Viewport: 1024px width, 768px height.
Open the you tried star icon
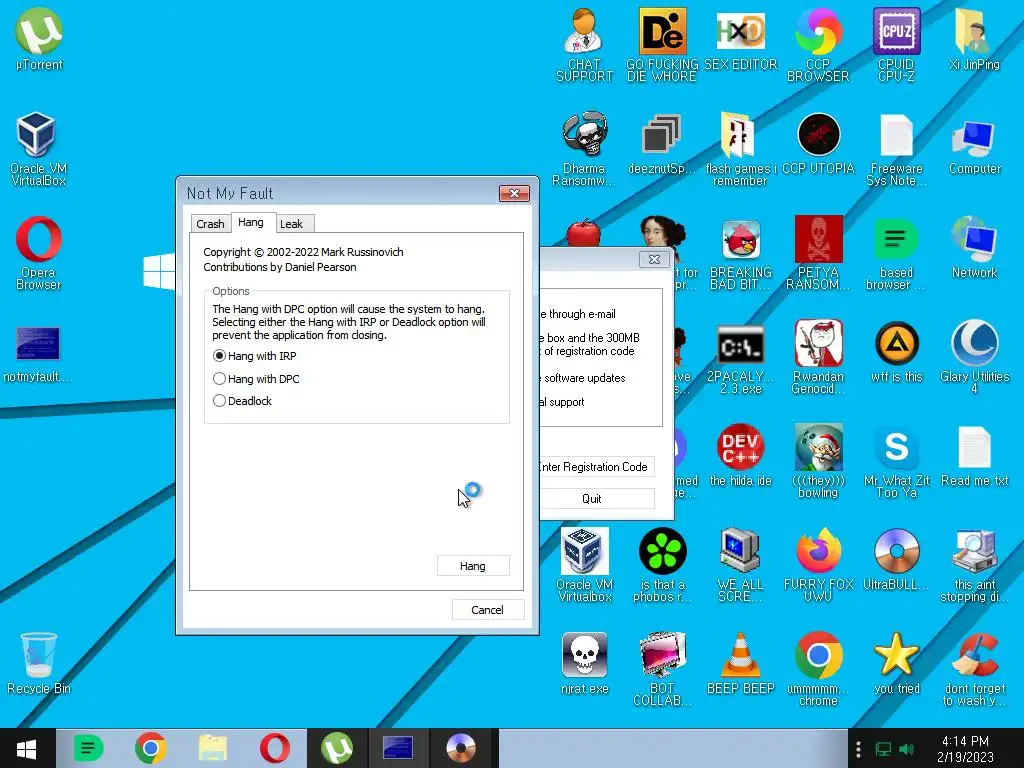point(897,663)
